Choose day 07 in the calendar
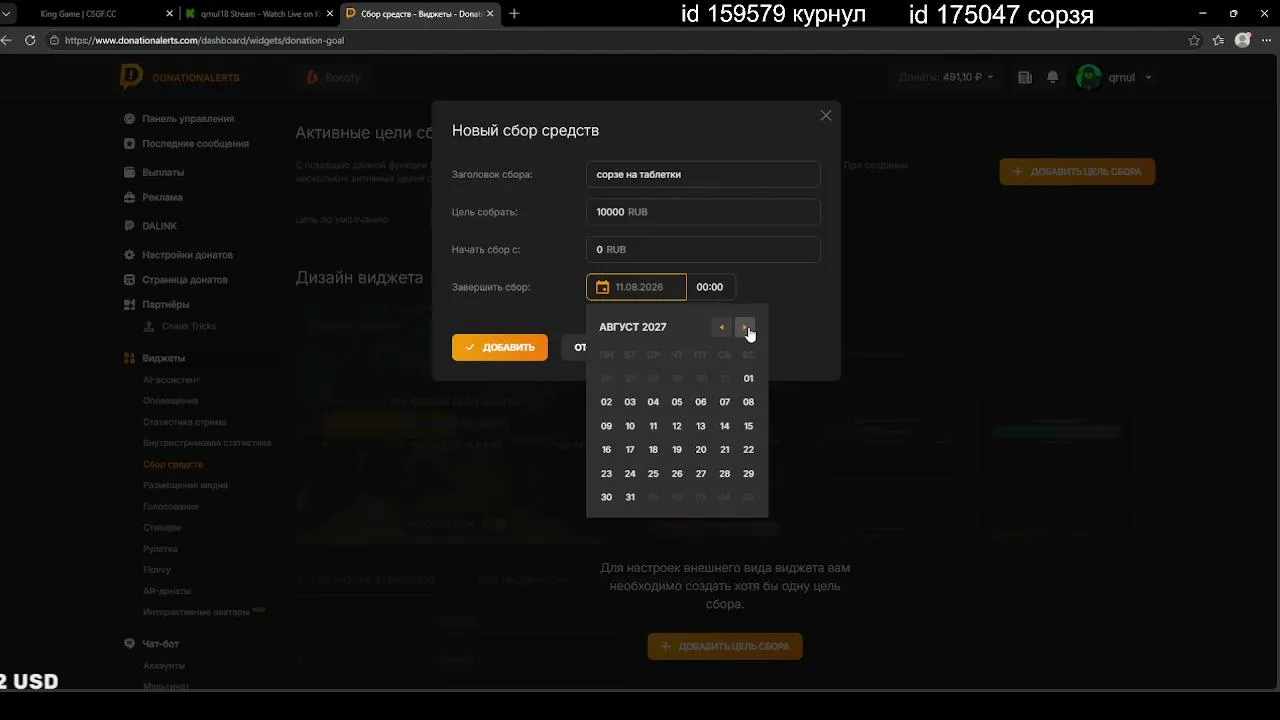 tap(725, 402)
